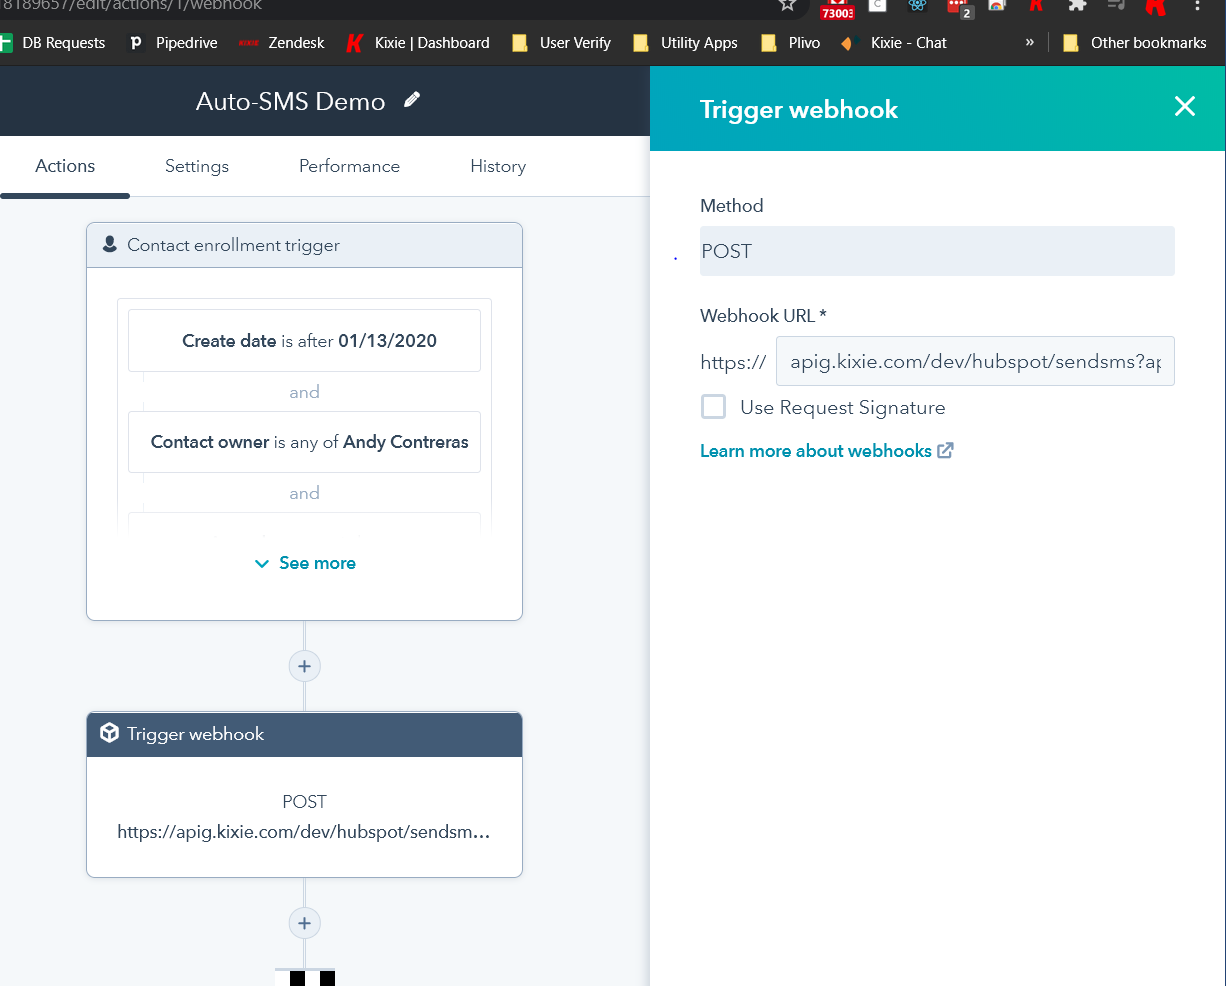Bookmark this page with star icon
The width and height of the screenshot is (1226, 986).
click(788, 5)
